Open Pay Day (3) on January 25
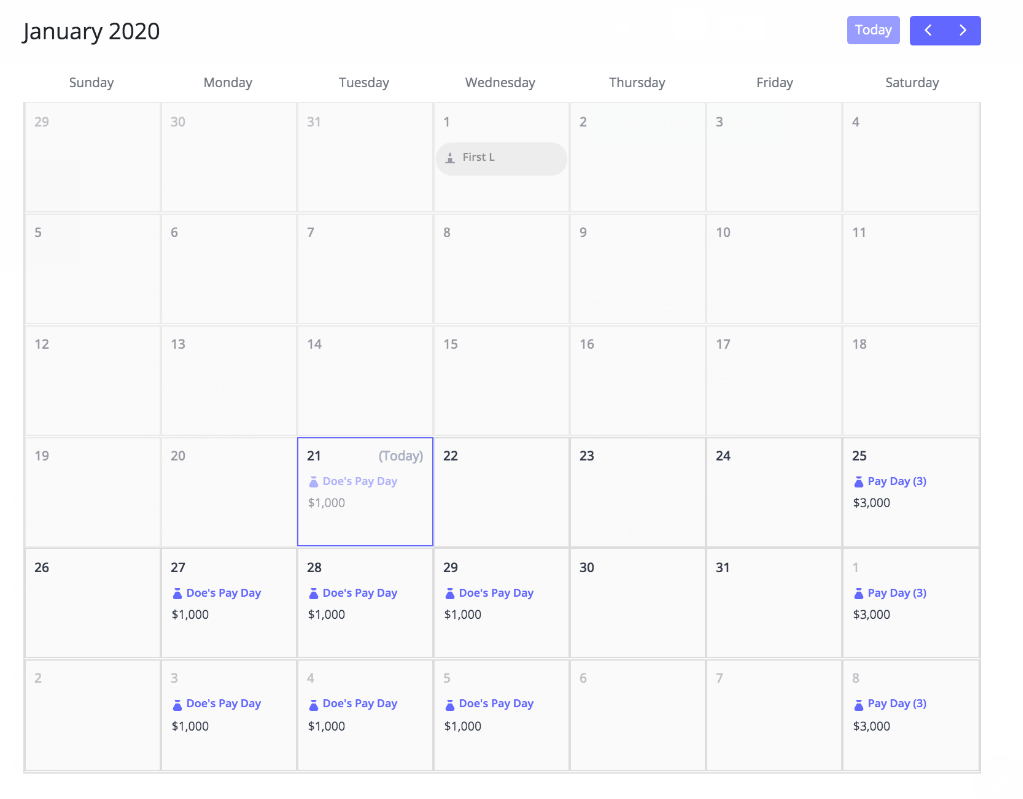The image size is (1023, 799). click(896, 481)
